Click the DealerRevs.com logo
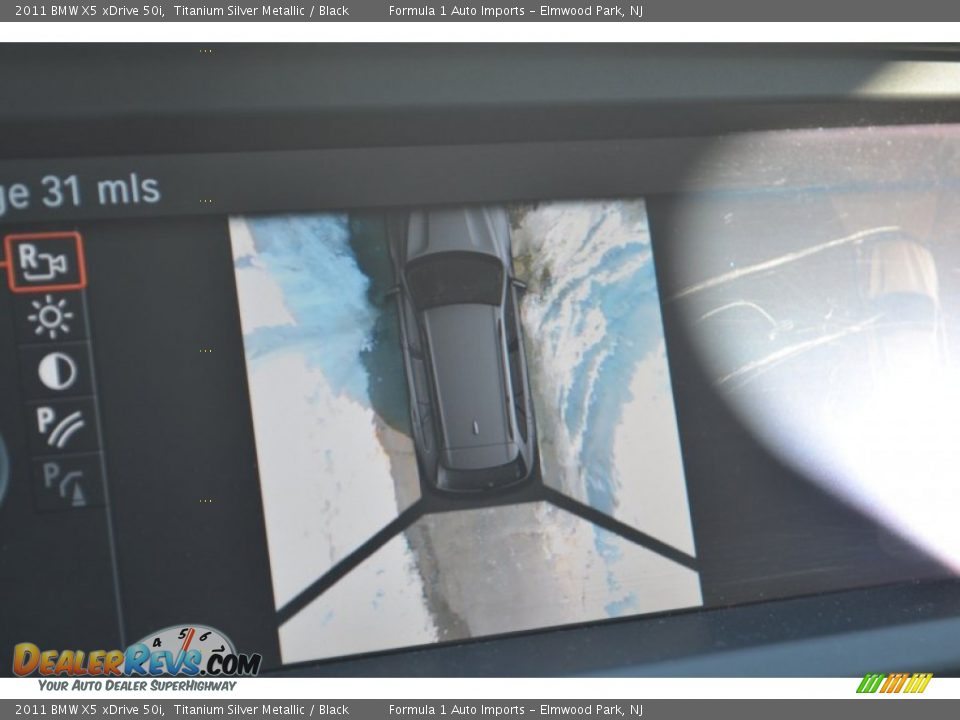The image size is (960, 720). point(136,661)
